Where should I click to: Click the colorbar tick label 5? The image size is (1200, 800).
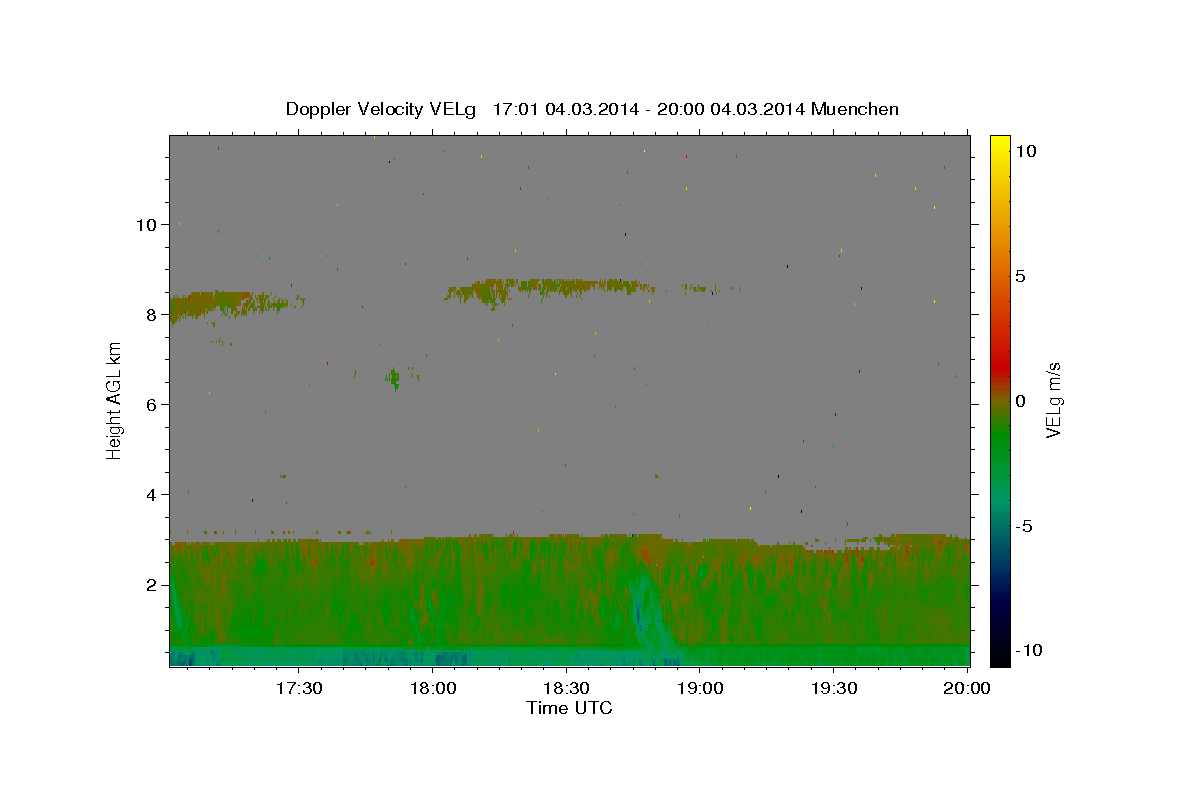(1020, 276)
